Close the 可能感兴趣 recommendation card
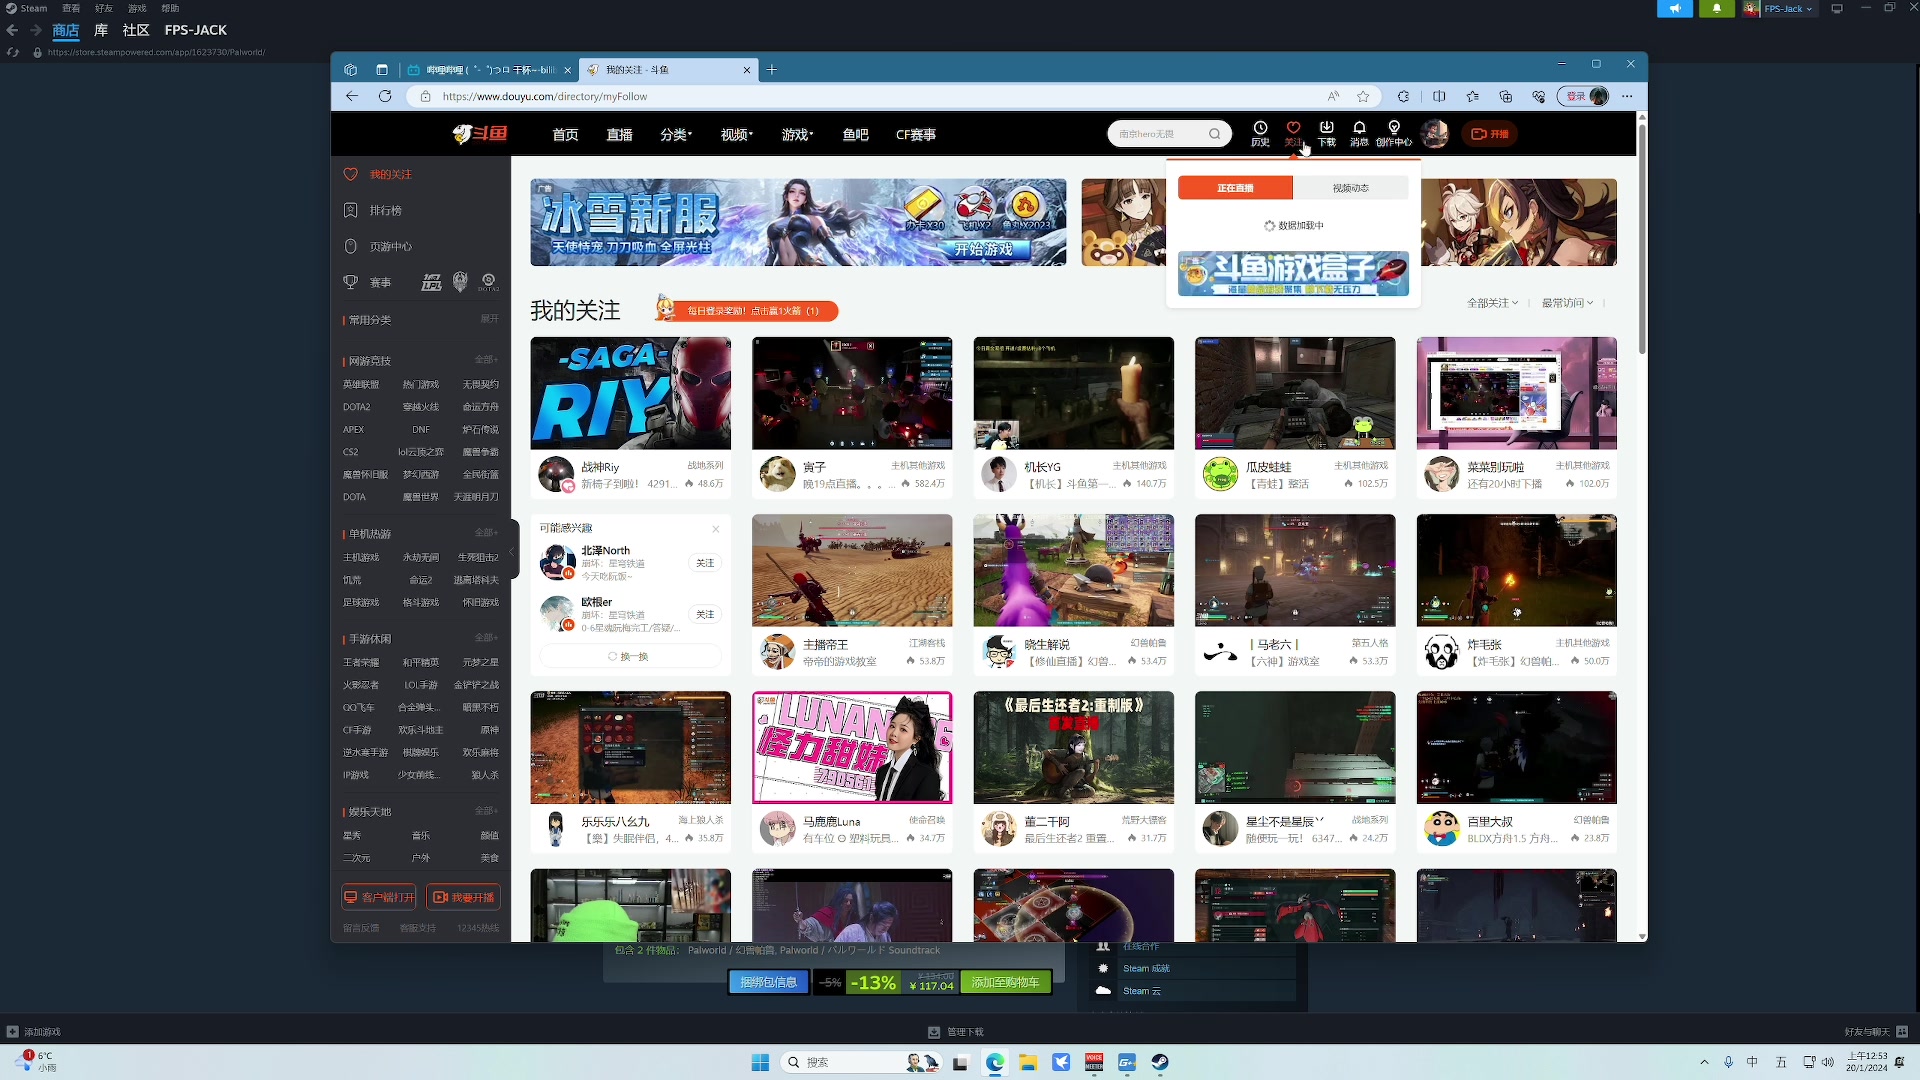This screenshot has width=1920, height=1080. pyautogui.click(x=715, y=529)
